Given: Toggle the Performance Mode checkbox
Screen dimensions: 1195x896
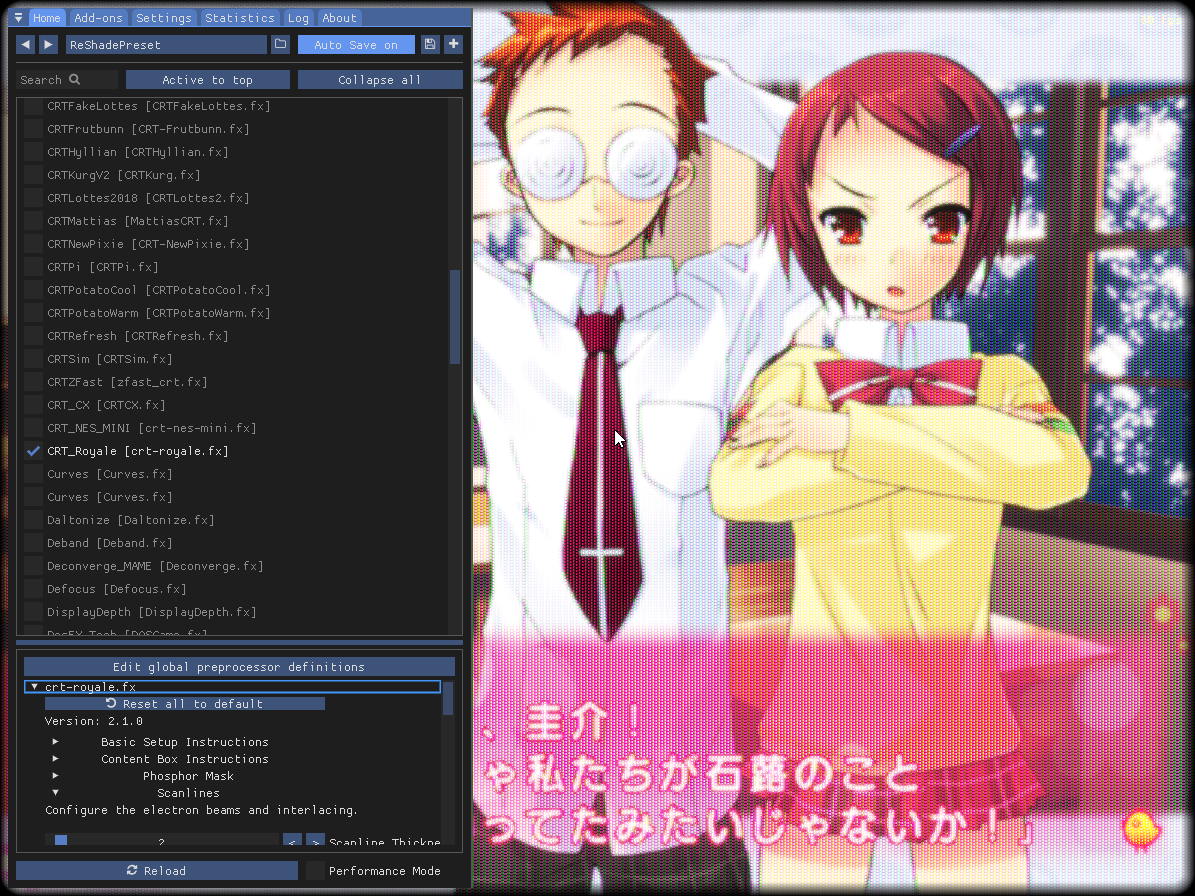Looking at the screenshot, I should coord(315,870).
